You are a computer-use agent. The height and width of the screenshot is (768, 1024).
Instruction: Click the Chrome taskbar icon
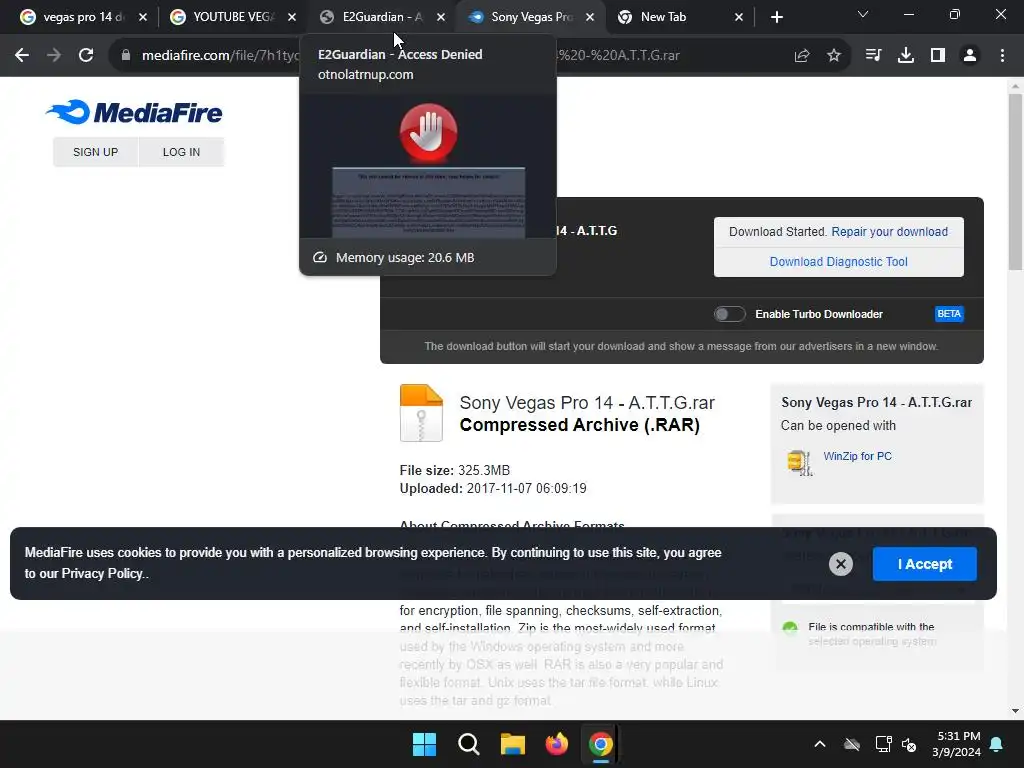(601, 744)
